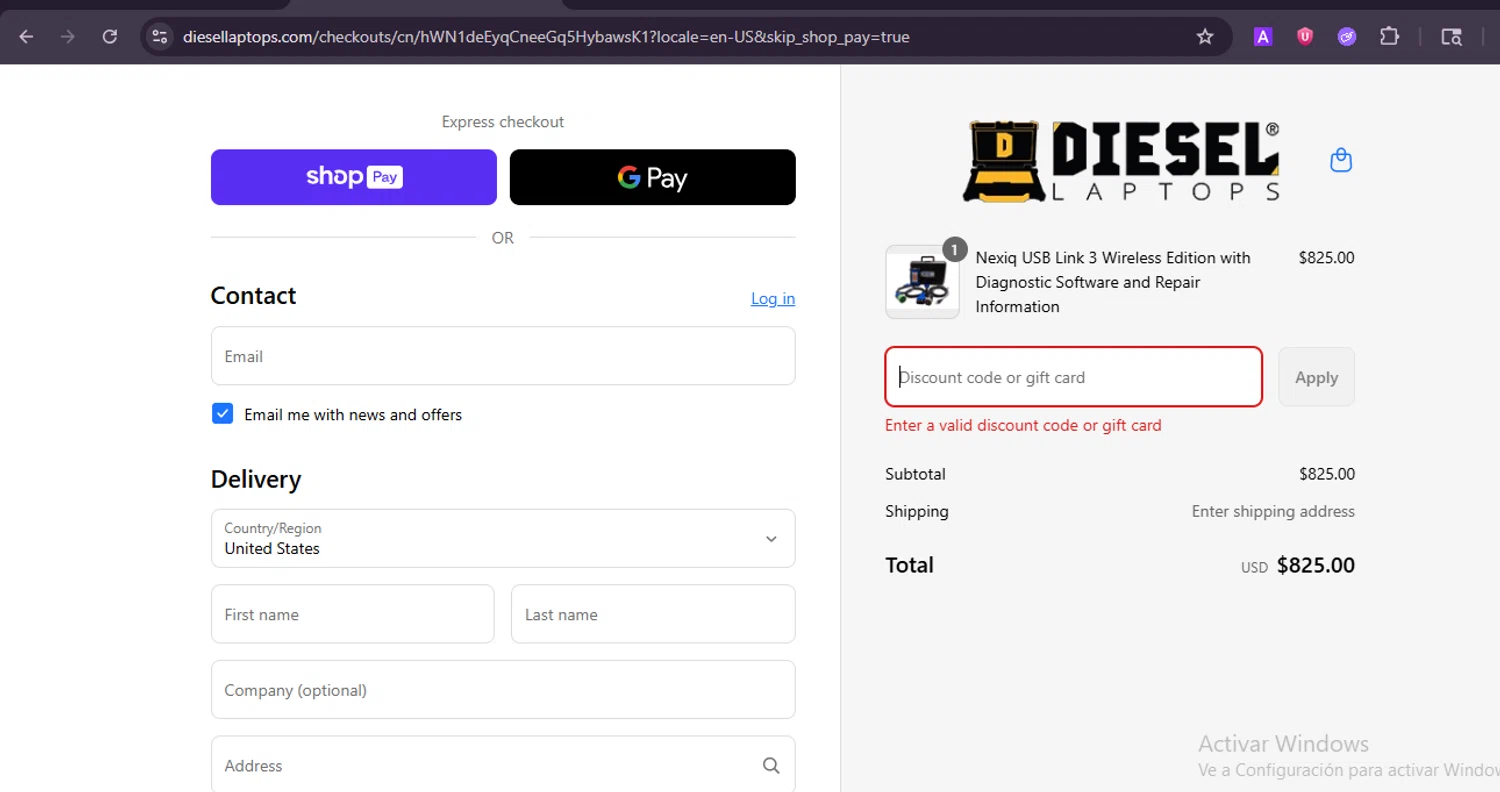This screenshot has width=1500, height=792.
Task: Open the Extensions puzzle piece menu
Action: pyautogui.click(x=1389, y=37)
